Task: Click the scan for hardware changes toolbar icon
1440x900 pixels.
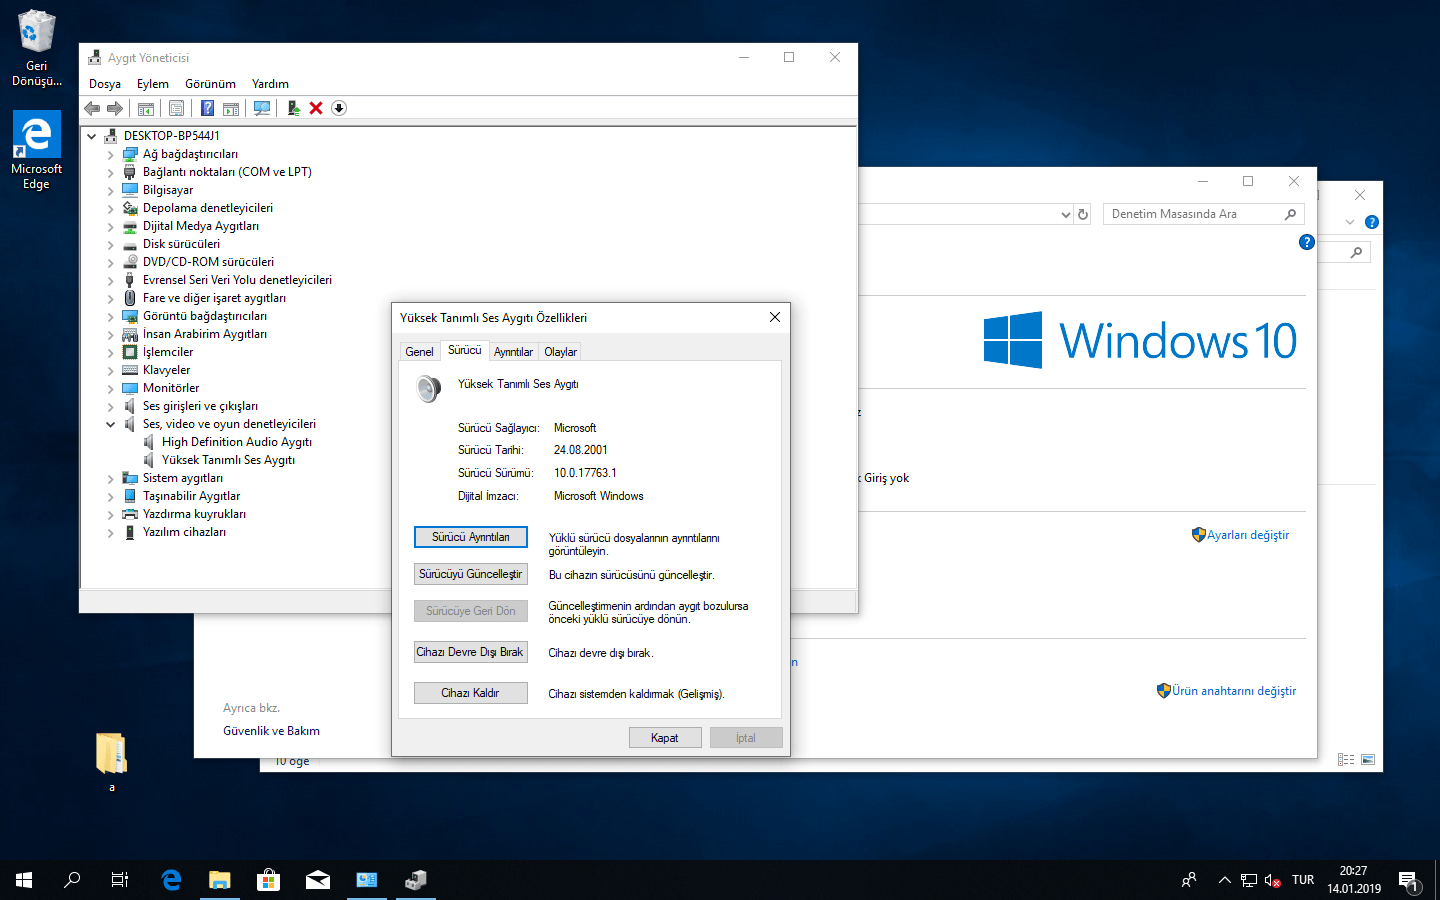Action: tap(262, 108)
